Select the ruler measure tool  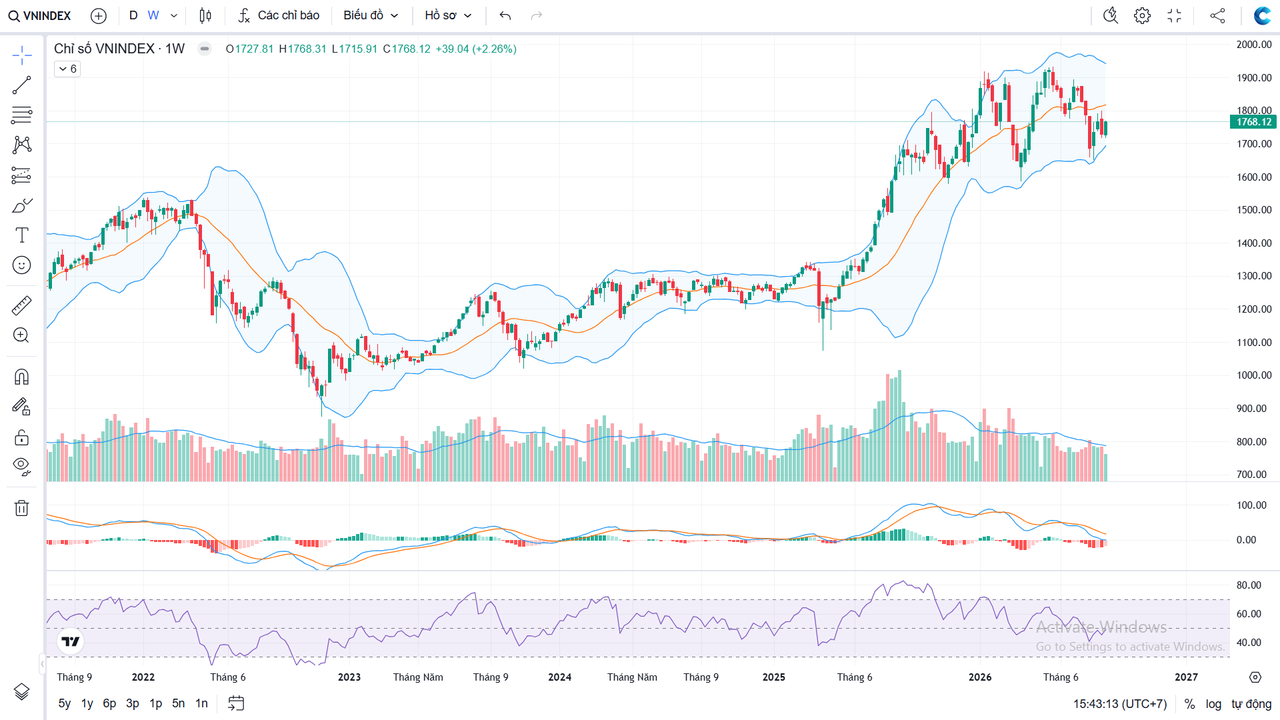(21, 305)
